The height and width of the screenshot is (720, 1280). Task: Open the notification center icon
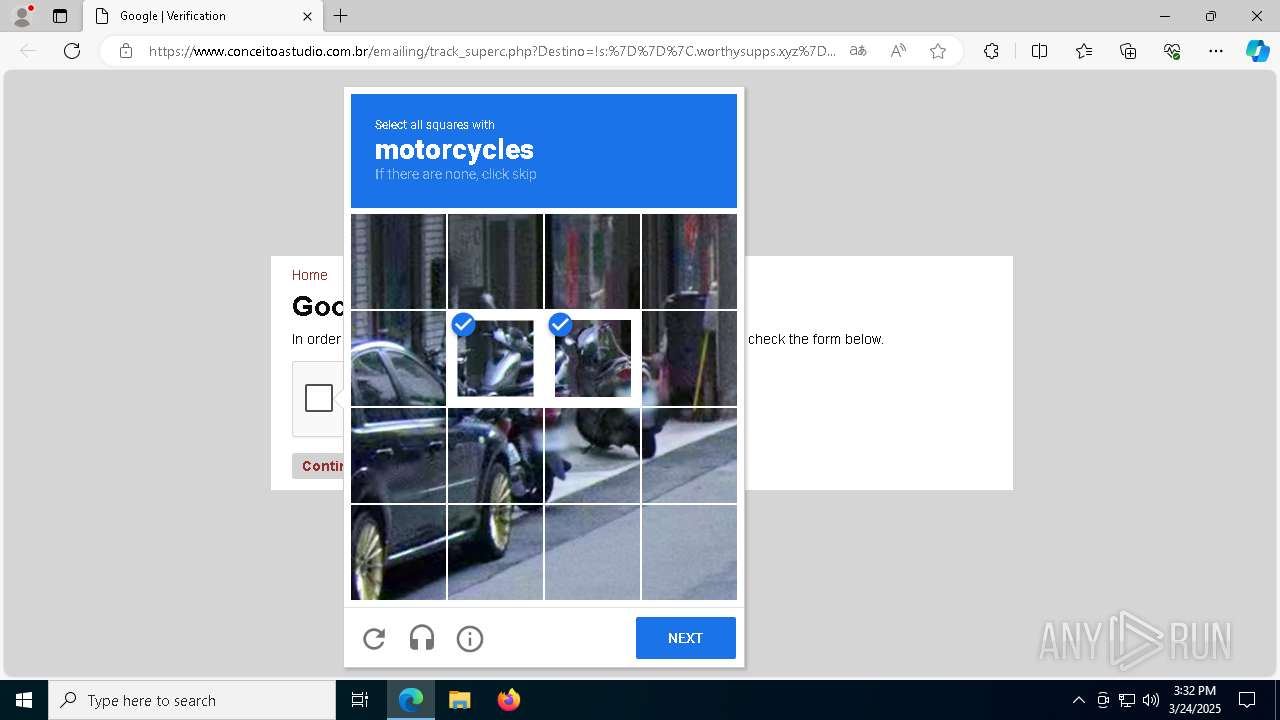pos(1247,700)
